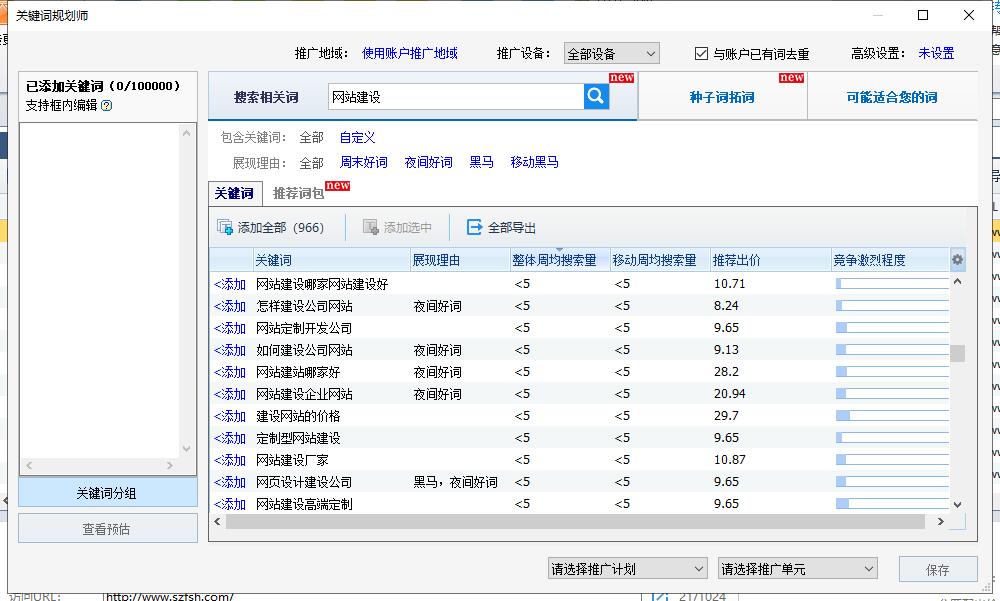Image resolution: width=1000 pixels, height=601 pixels.
Task: Click the 添加全部 (966) icon button
Action: (226, 228)
